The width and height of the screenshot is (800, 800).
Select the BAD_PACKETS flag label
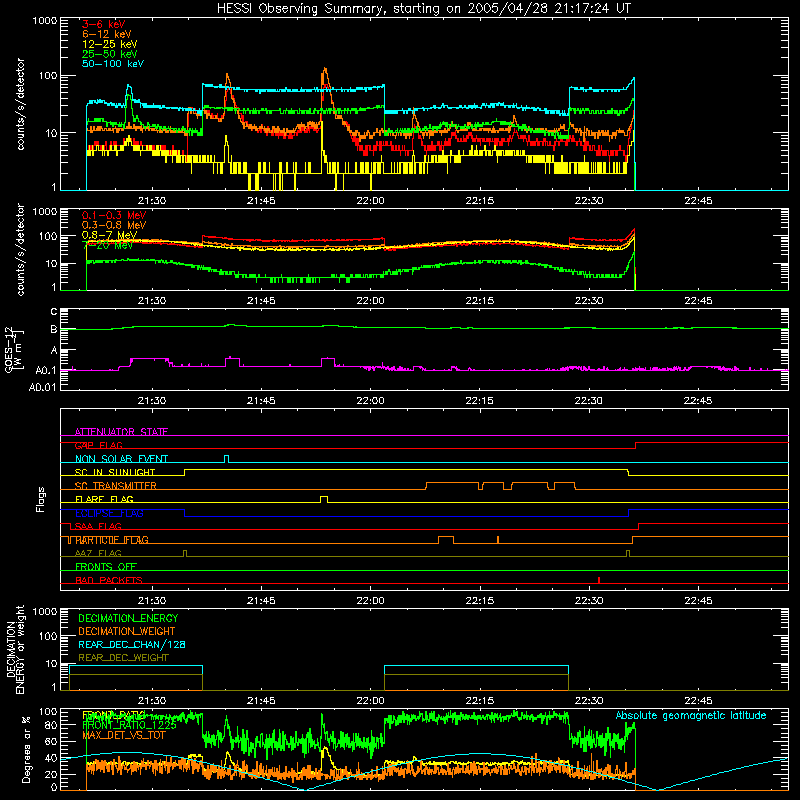click(109, 580)
